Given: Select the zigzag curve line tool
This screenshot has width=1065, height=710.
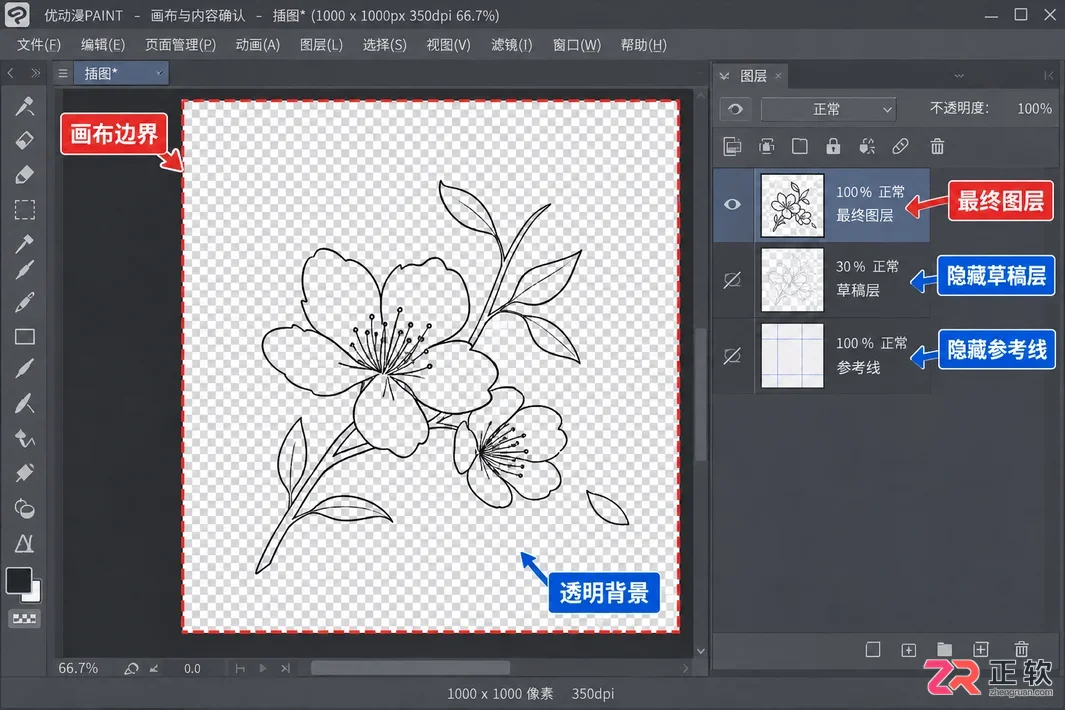Looking at the screenshot, I should pyautogui.click(x=24, y=439).
